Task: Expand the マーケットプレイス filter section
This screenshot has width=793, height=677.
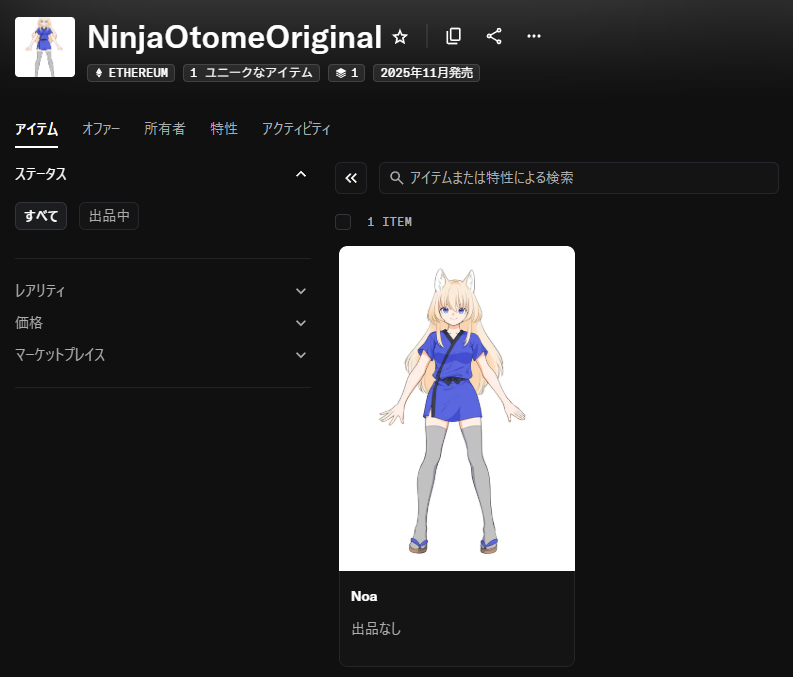Action: 301,355
